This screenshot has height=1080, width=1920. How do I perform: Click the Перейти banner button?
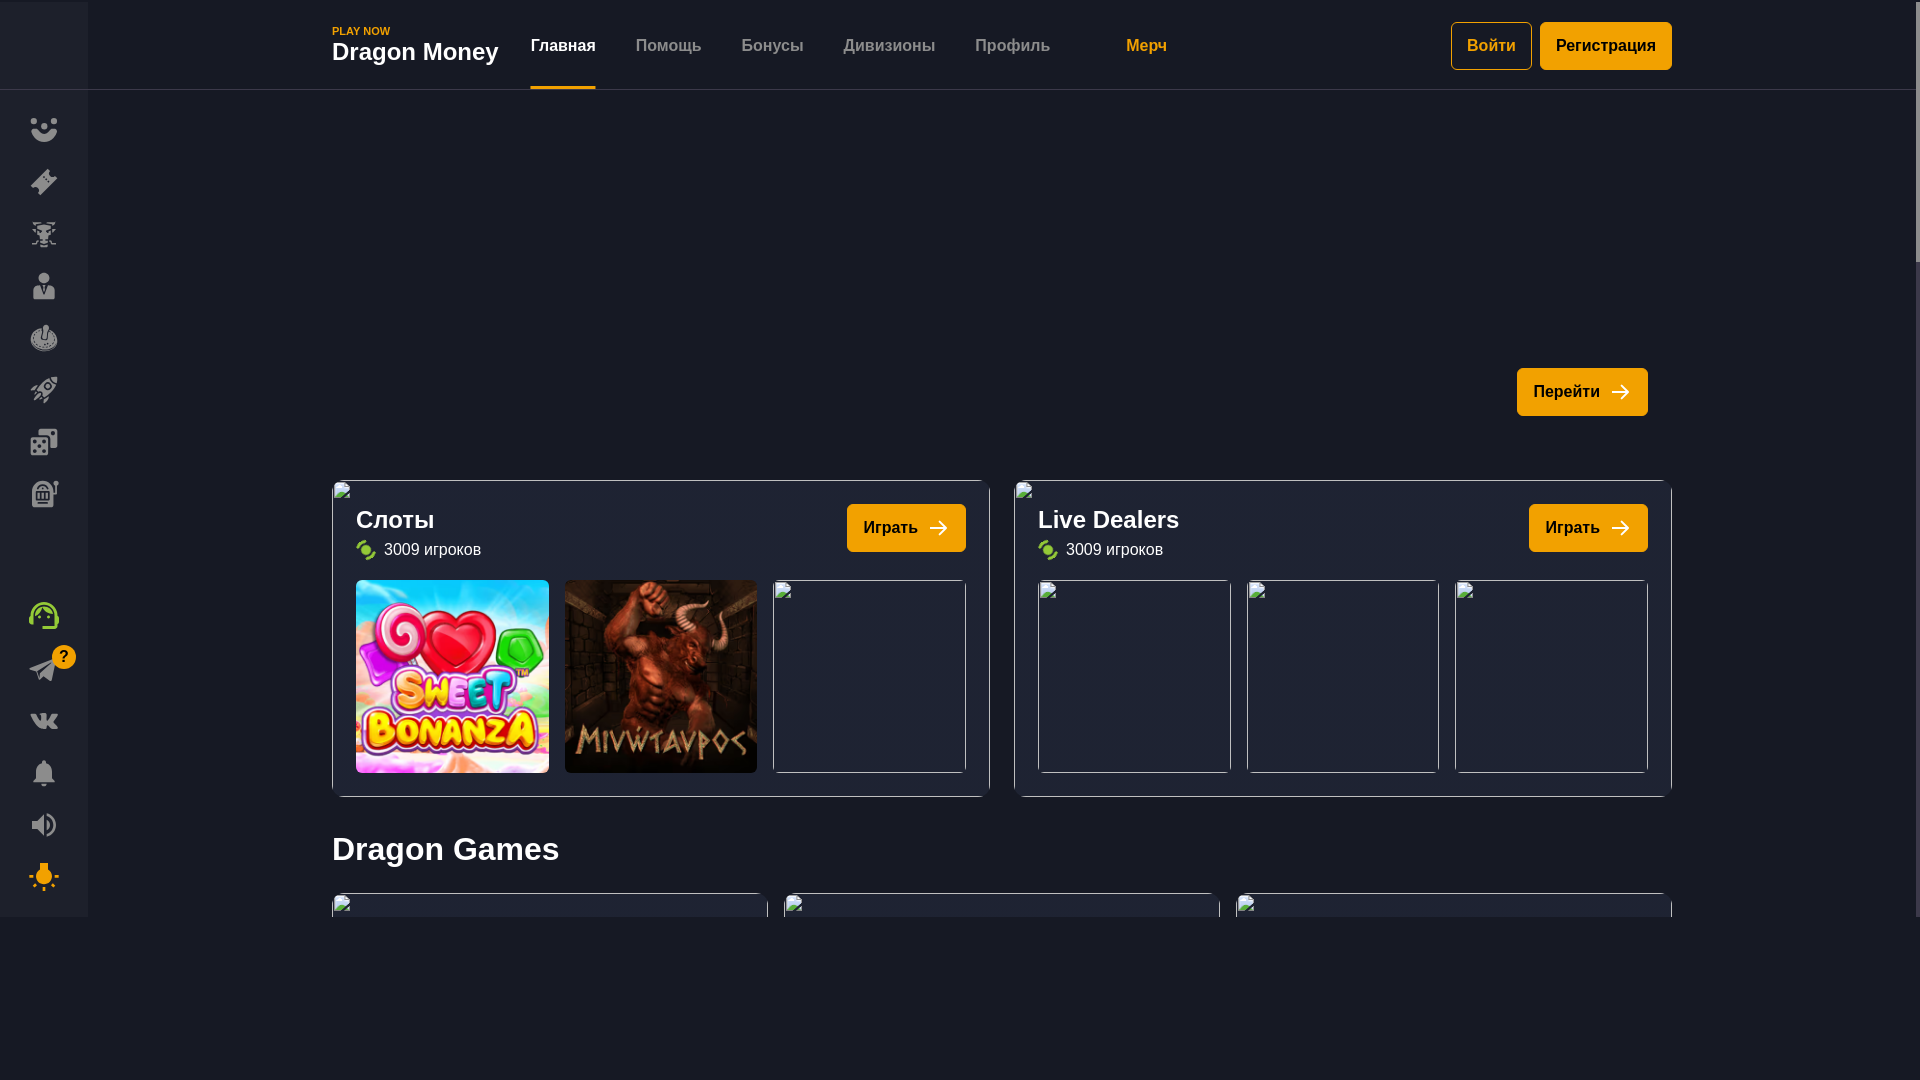(1582, 392)
